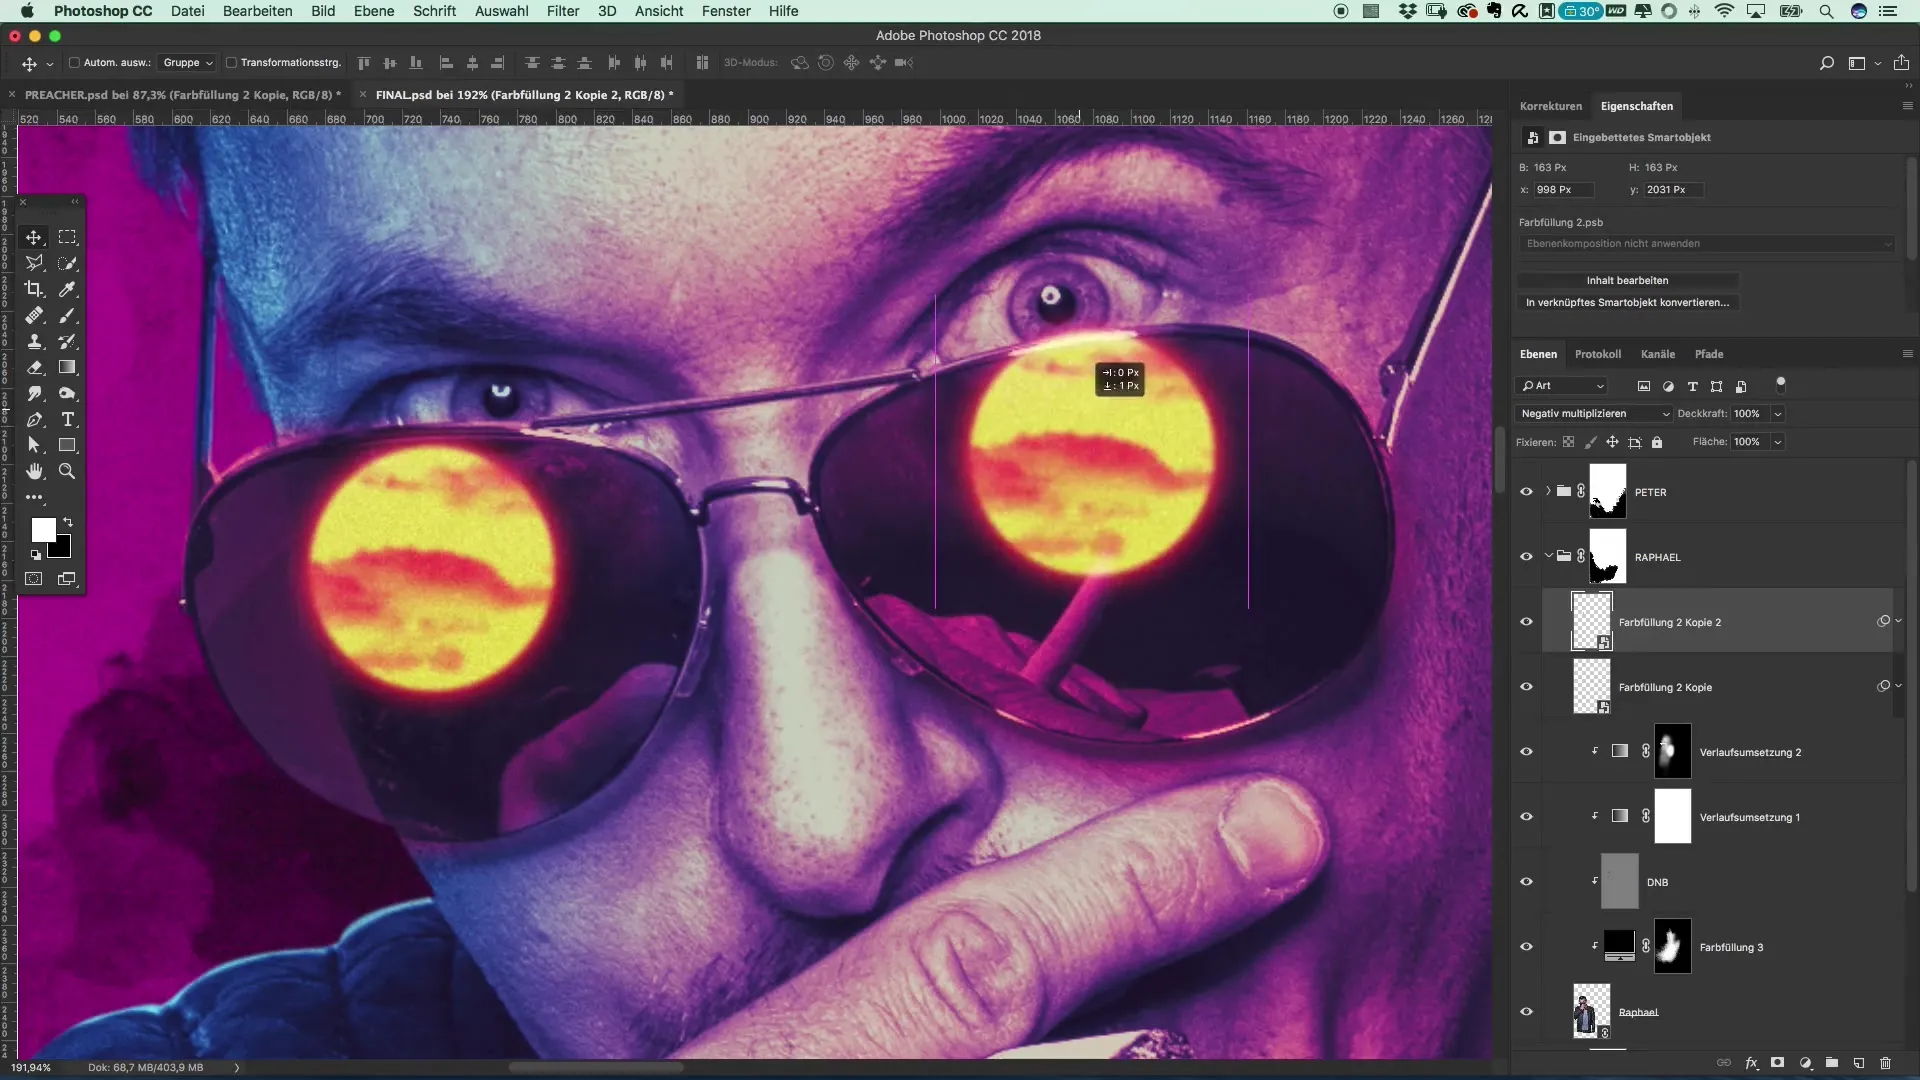Switch to the PREACHER.psd document tab
Image resolution: width=1920 pixels, height=1080 pixels.
[182, 95]
